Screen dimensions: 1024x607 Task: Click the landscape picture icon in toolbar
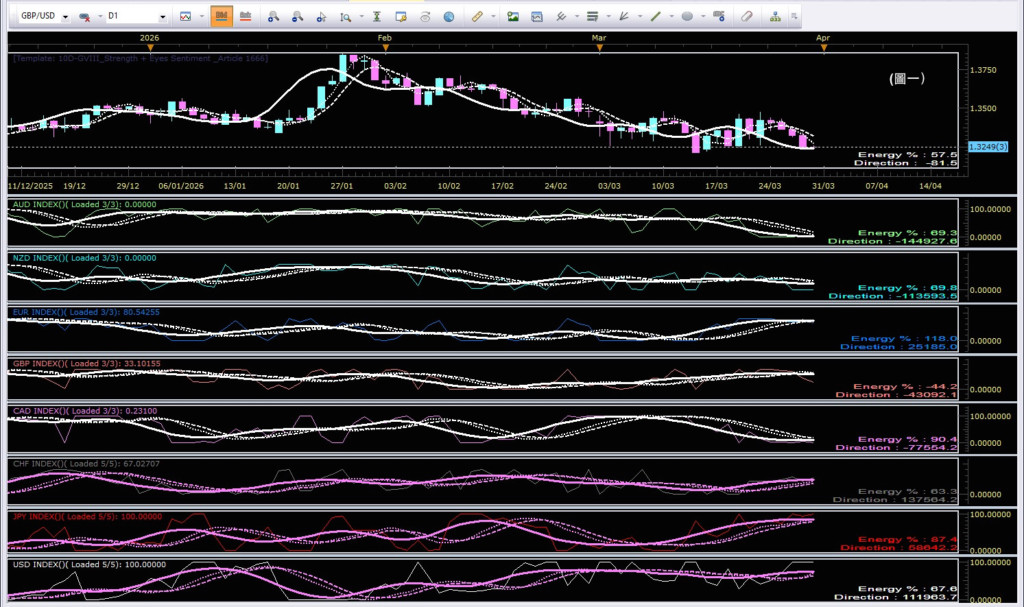[513, 17]
